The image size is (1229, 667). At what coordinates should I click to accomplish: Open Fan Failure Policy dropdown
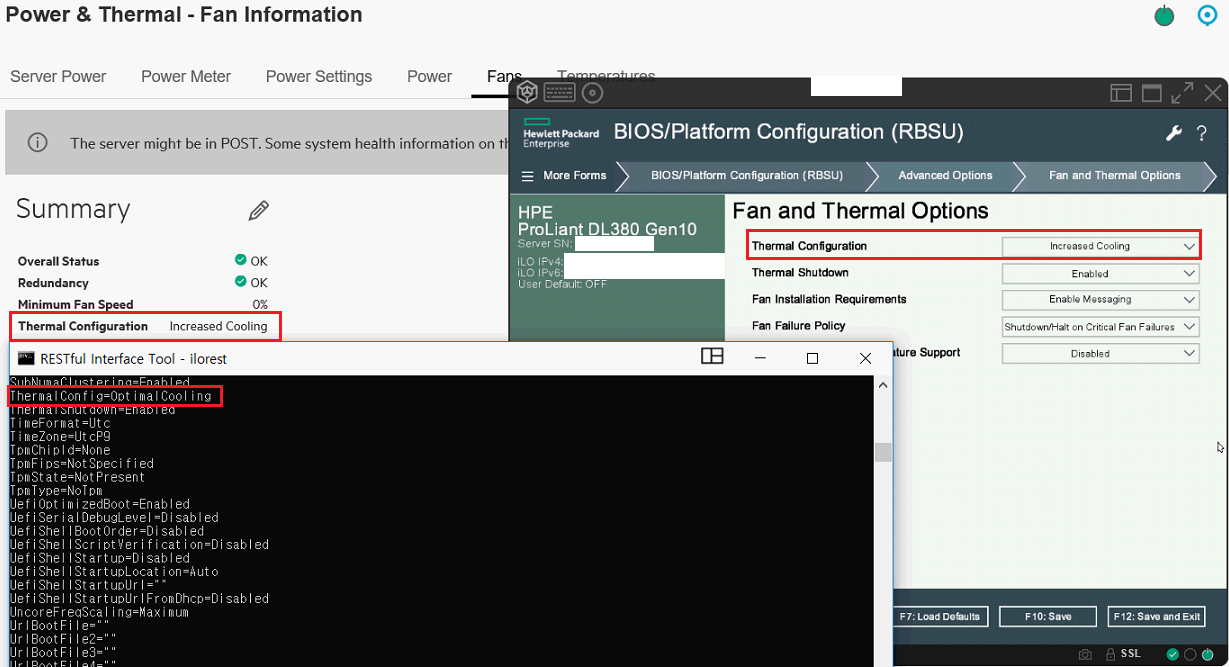[1100, 326]
